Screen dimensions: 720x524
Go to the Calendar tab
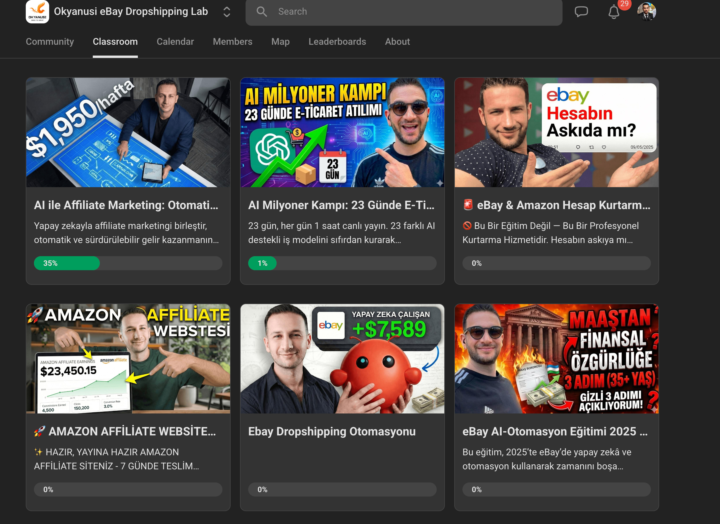pos(175,42)
